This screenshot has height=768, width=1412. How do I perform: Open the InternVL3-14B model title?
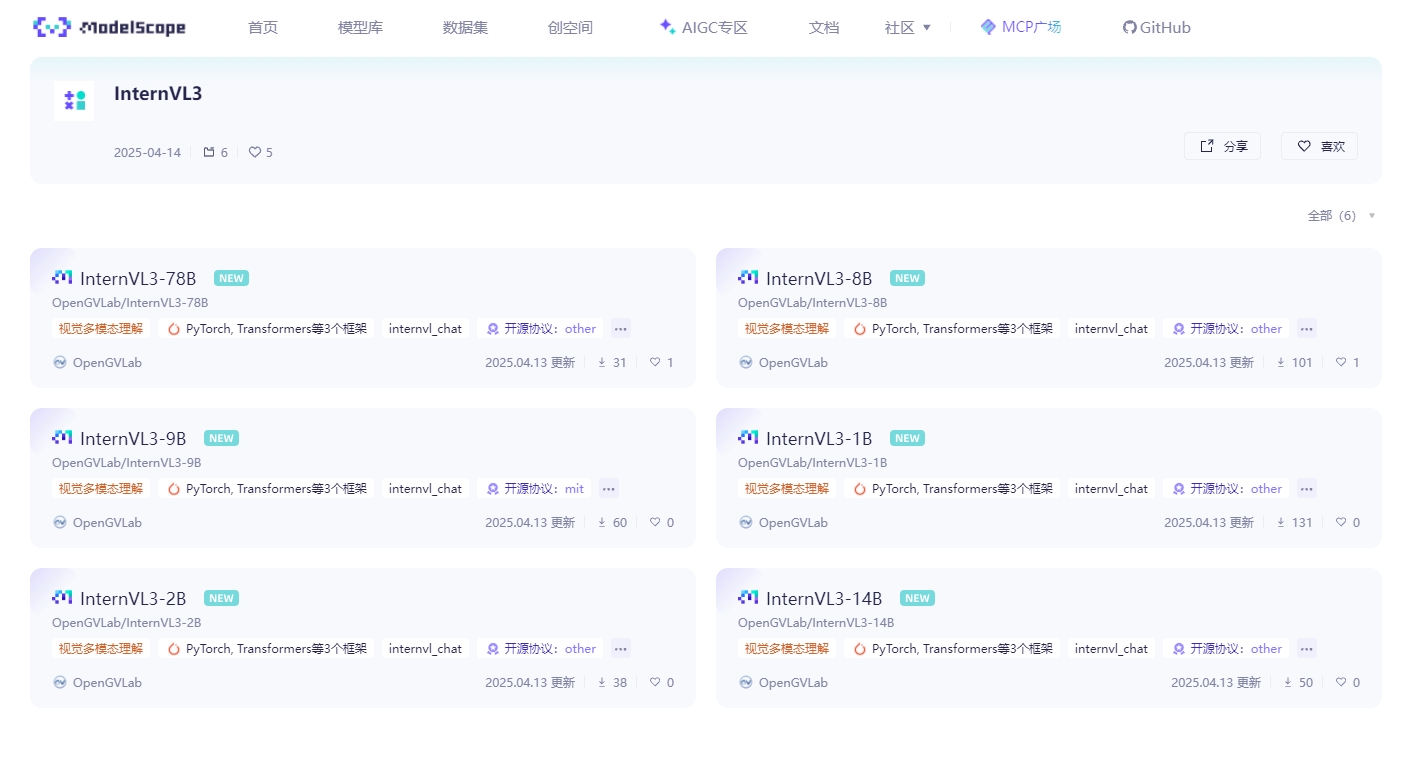click(824, 598)
